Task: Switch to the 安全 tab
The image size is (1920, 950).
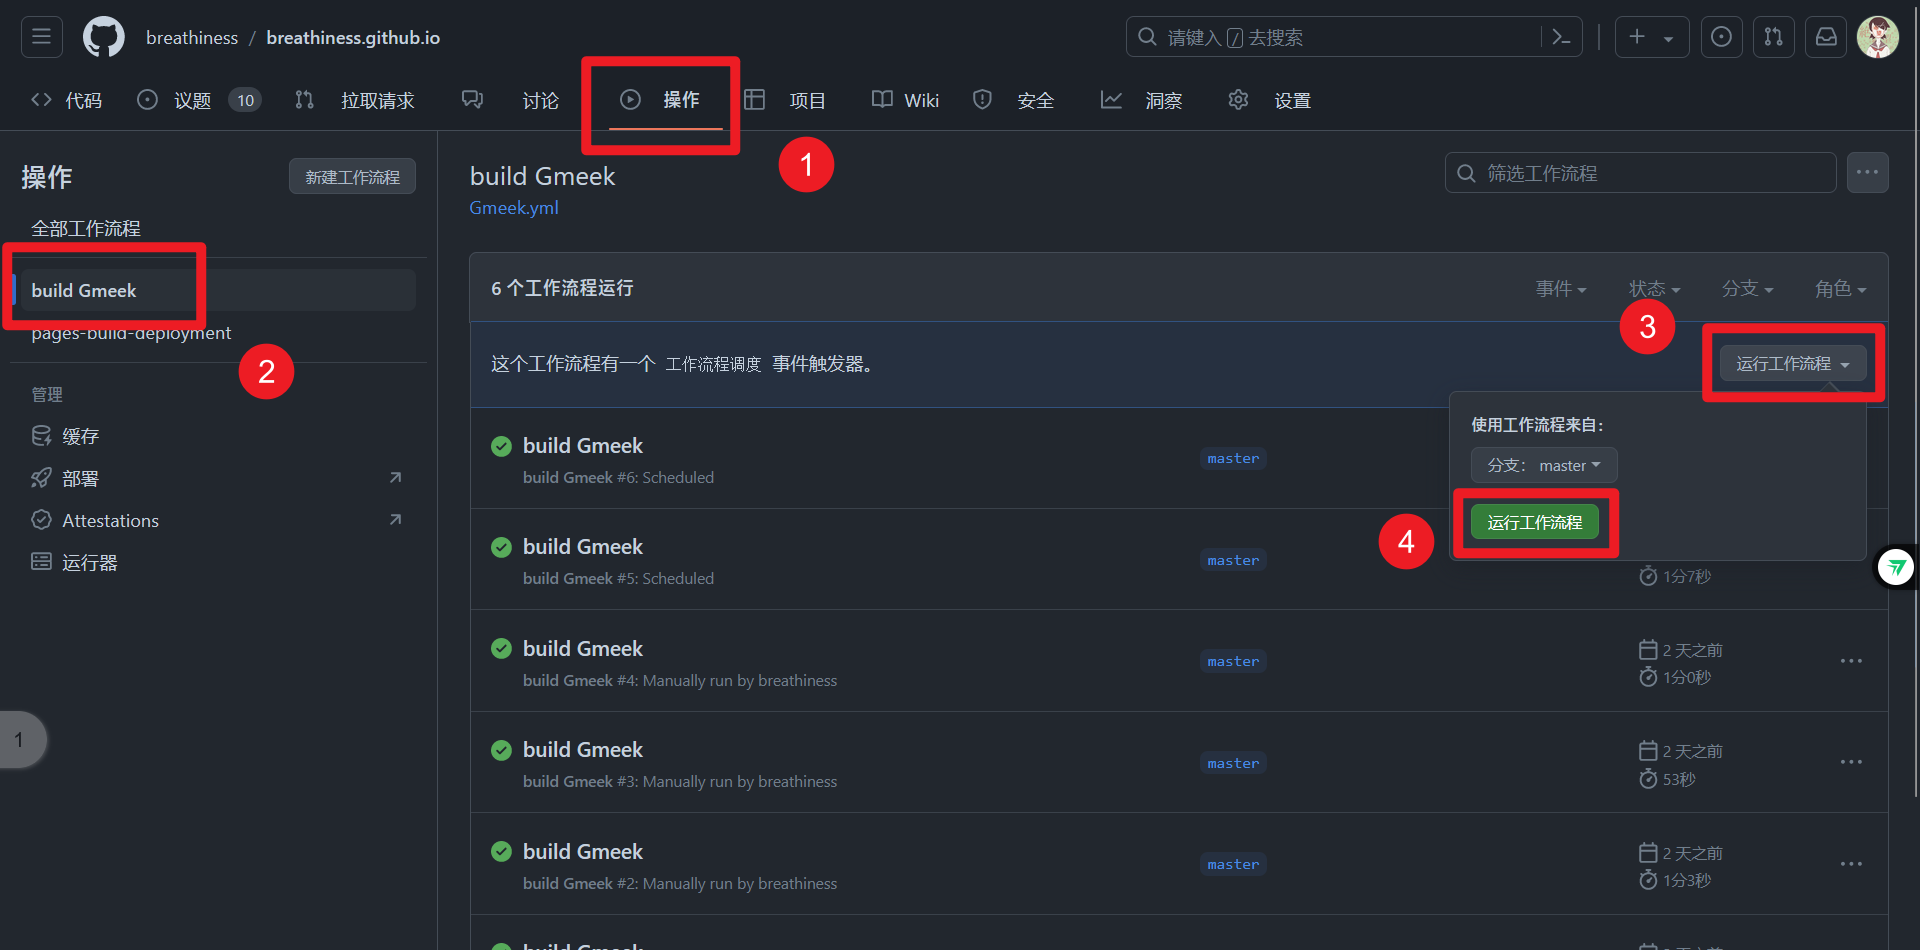Action: tap(1018, 100)
